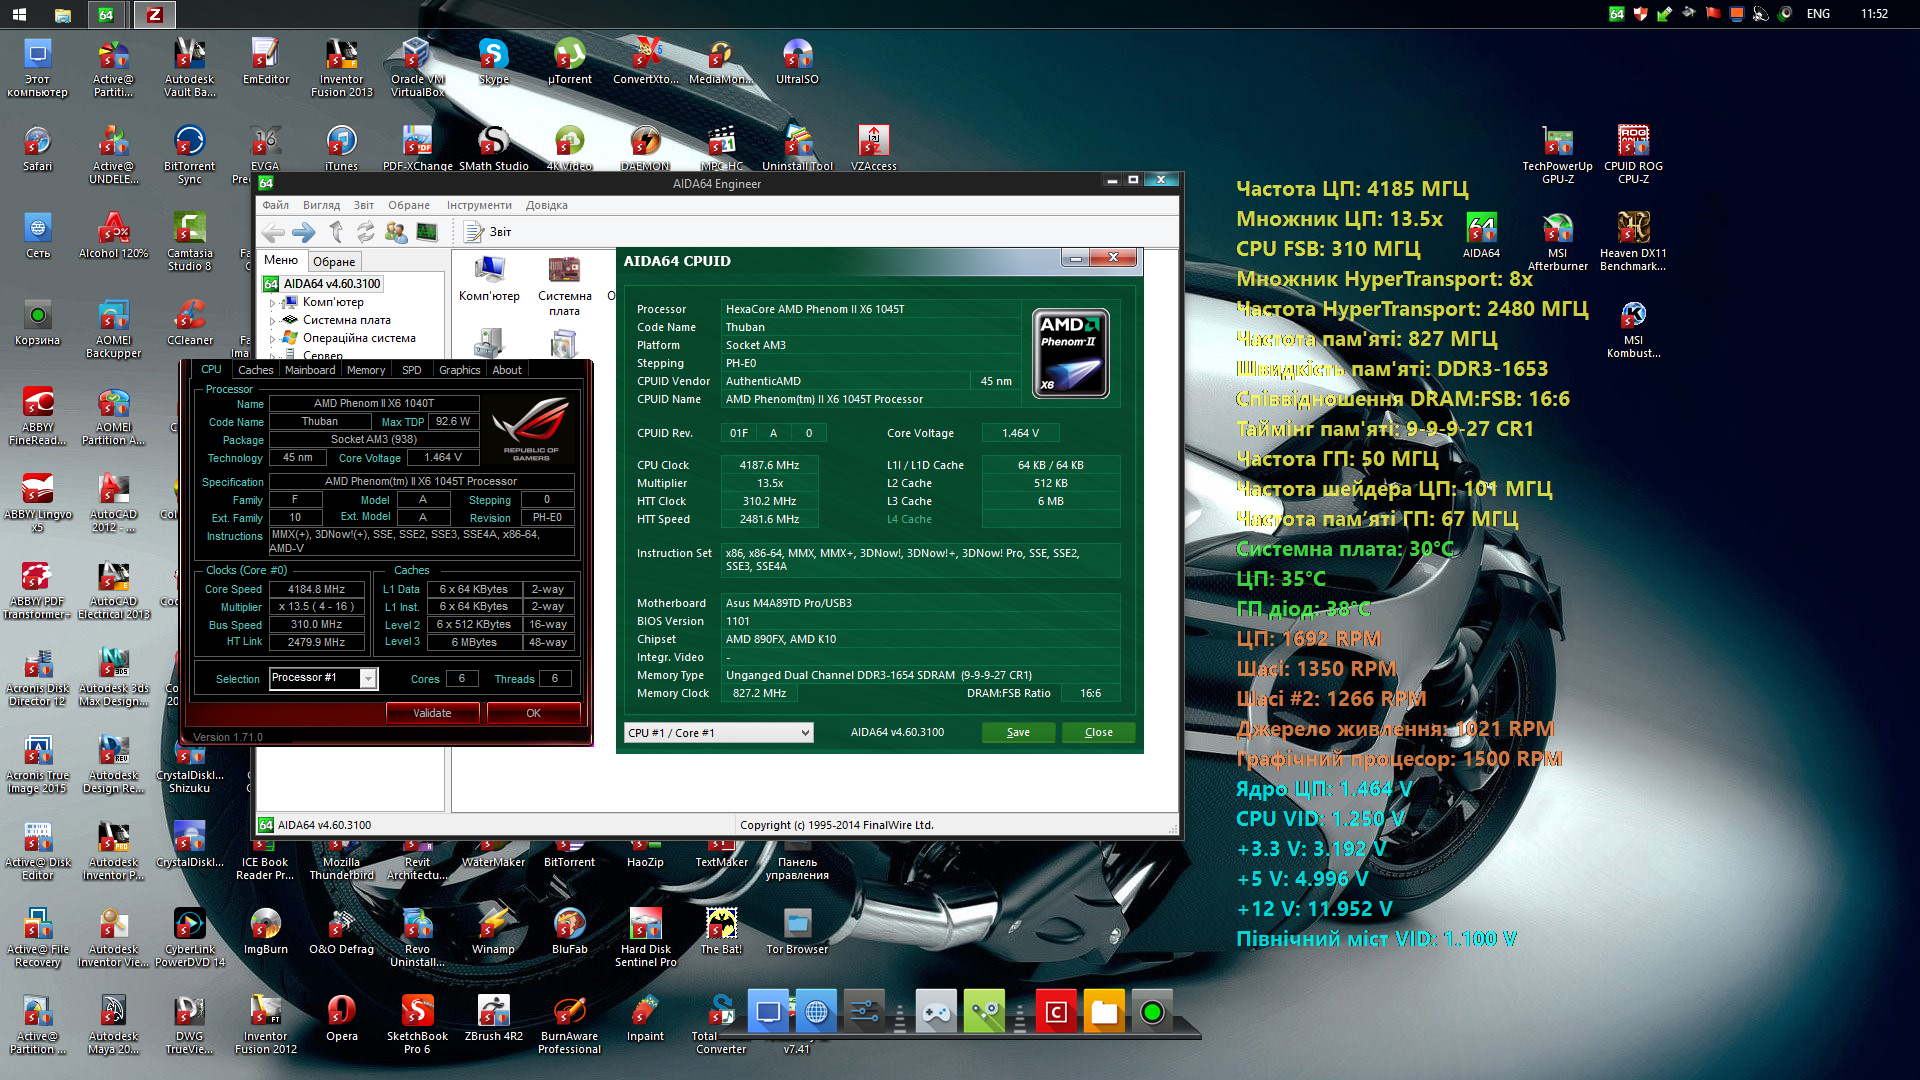Screen dimensions: 1920x1080
Task: Open the Processor #1 selection dropdown
Action: coord(323,678)
